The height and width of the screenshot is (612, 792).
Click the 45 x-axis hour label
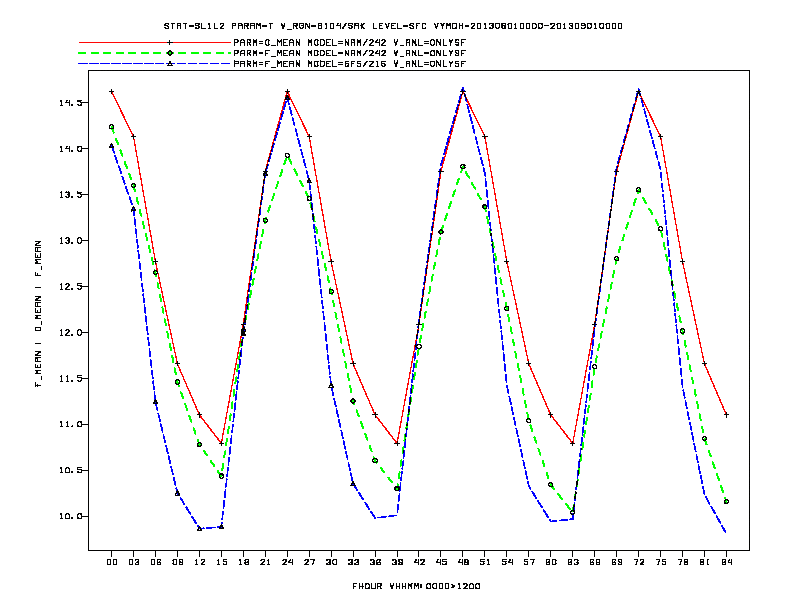[x=441, y=562]
